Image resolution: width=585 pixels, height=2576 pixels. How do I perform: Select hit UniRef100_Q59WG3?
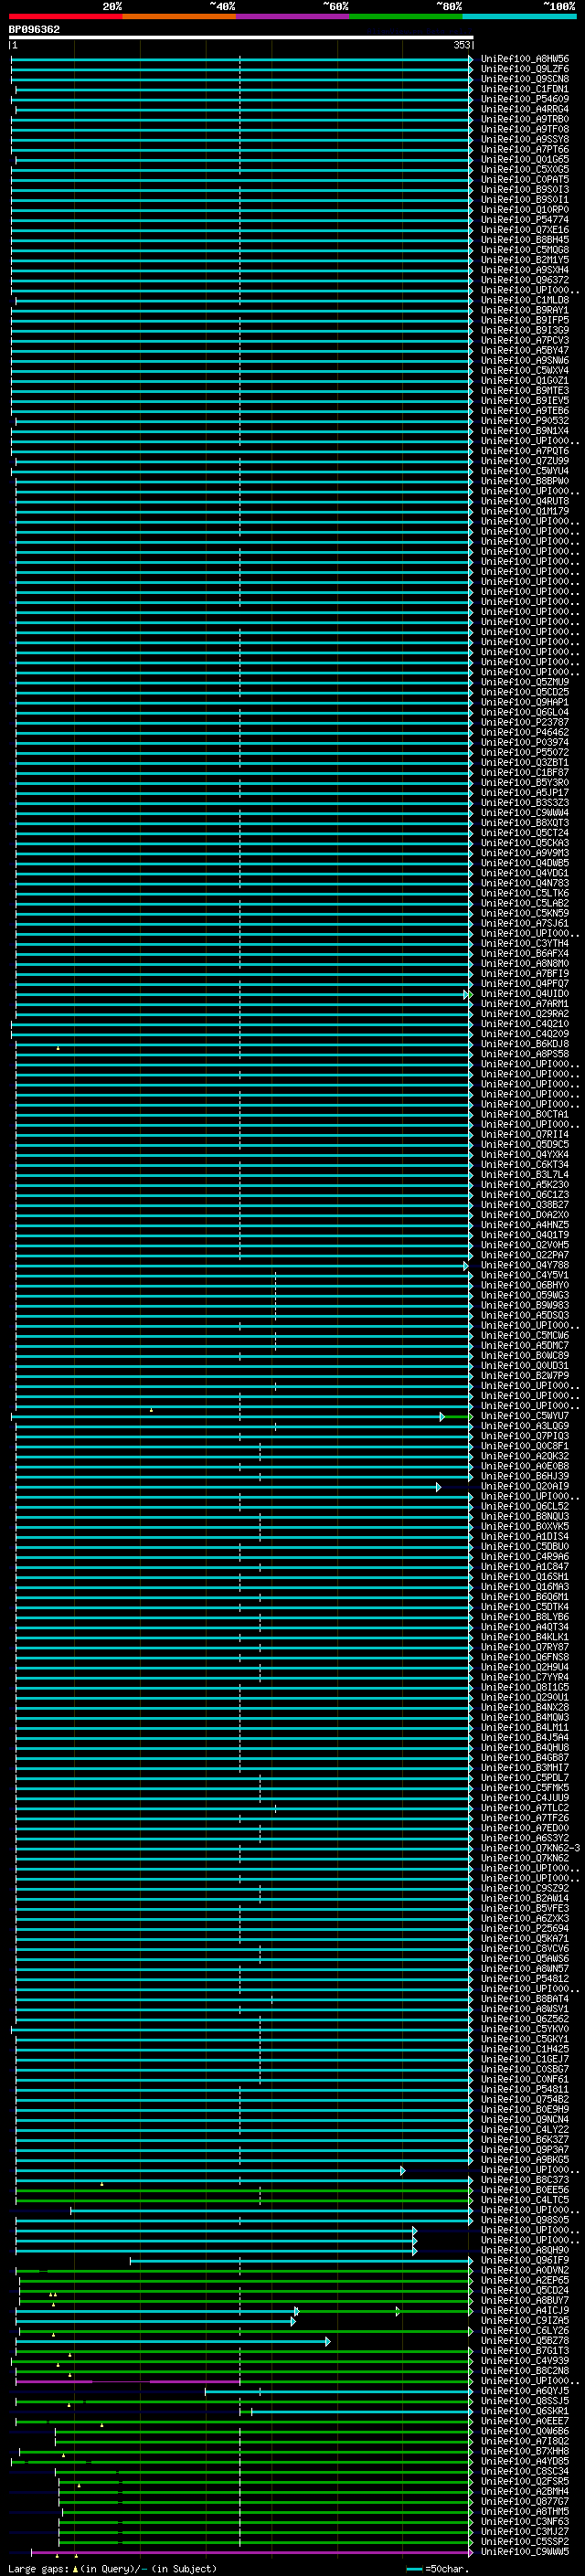tap(525, 1295)
